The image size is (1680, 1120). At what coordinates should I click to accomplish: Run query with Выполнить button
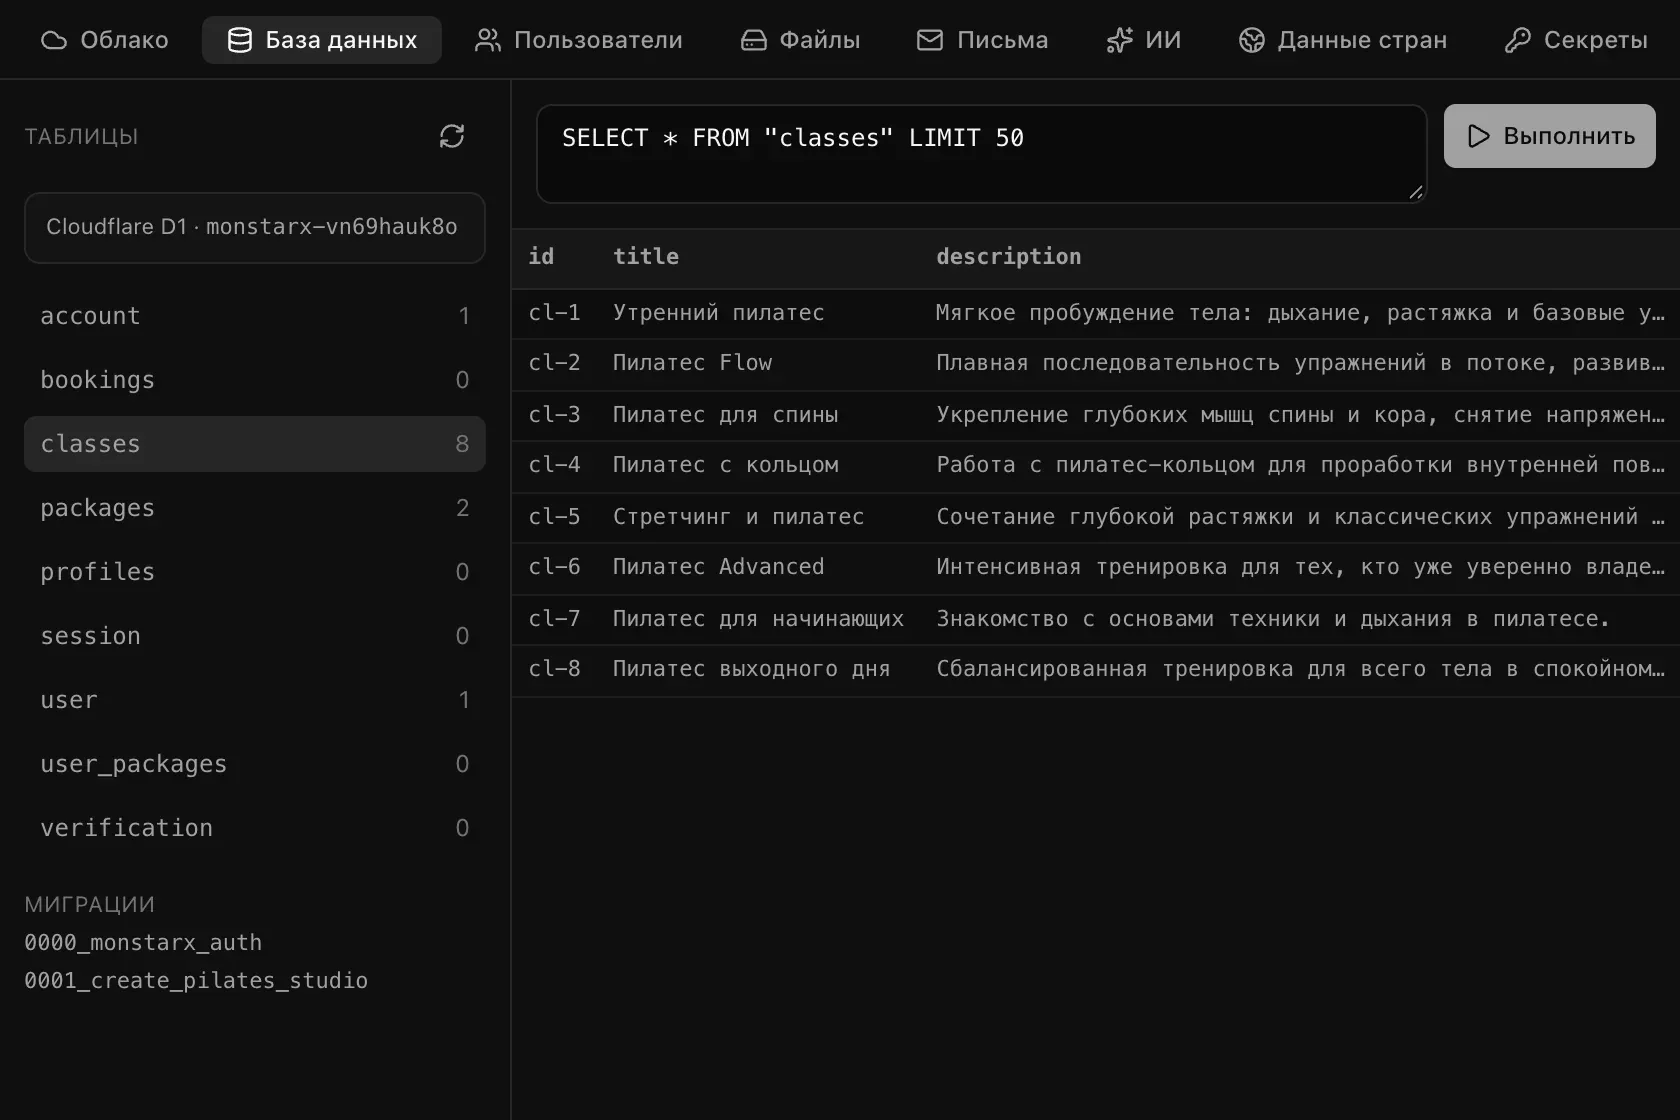pyautogui.click(x=1550, y=136)
